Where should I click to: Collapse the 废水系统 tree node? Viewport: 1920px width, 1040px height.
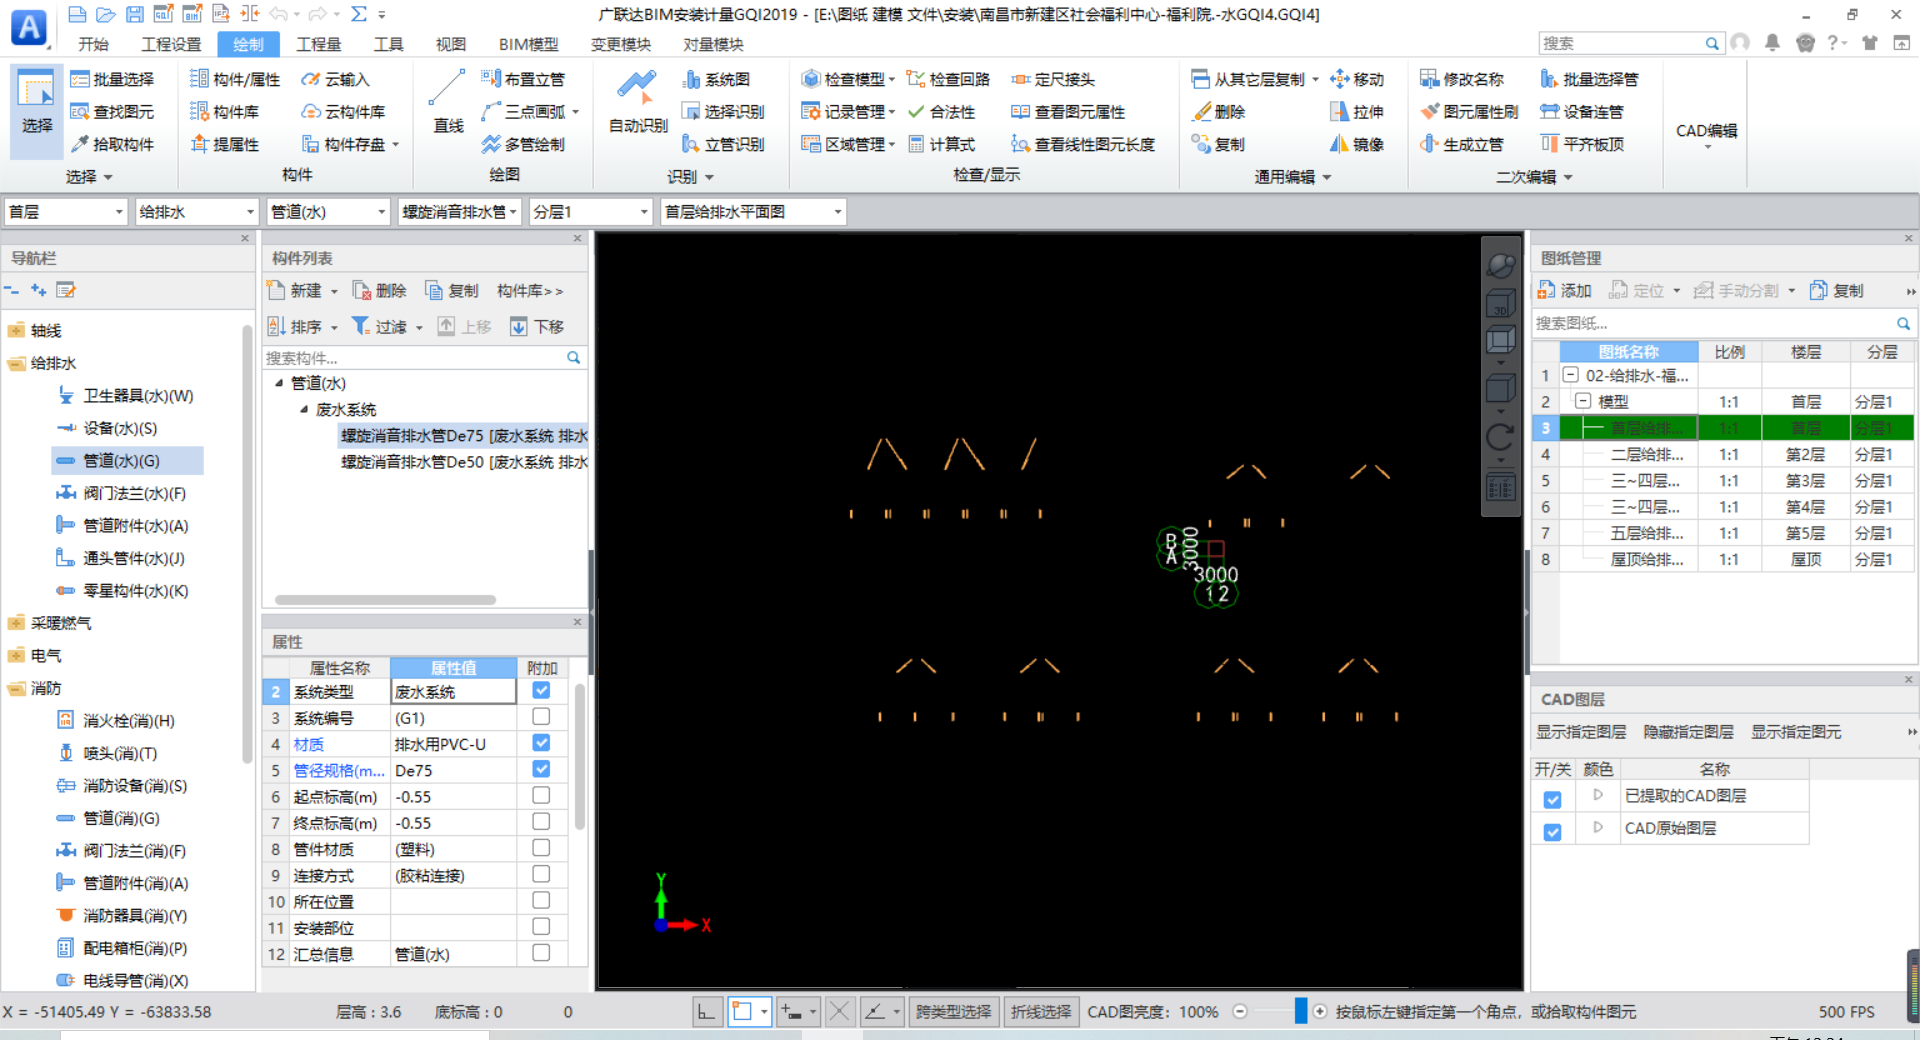tap(304, 409)
